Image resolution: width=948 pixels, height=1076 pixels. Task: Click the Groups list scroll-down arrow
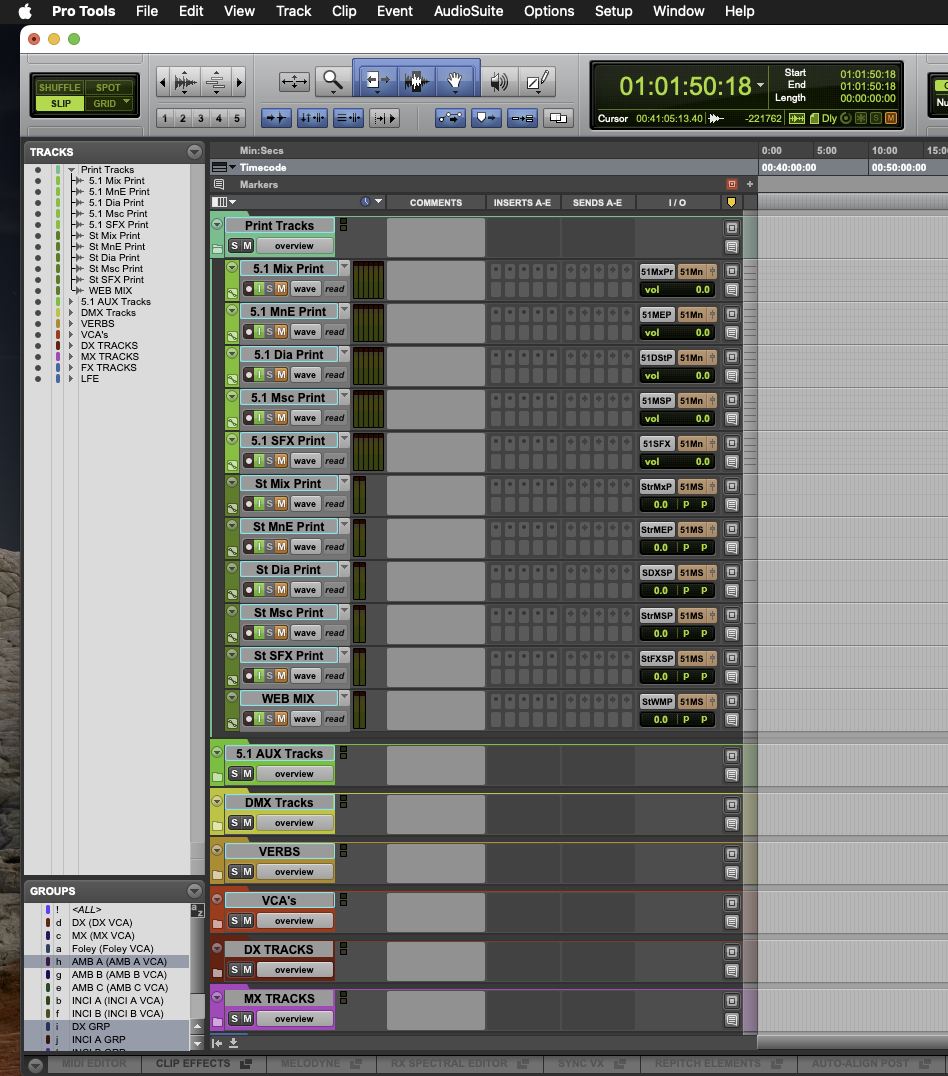197,1043
